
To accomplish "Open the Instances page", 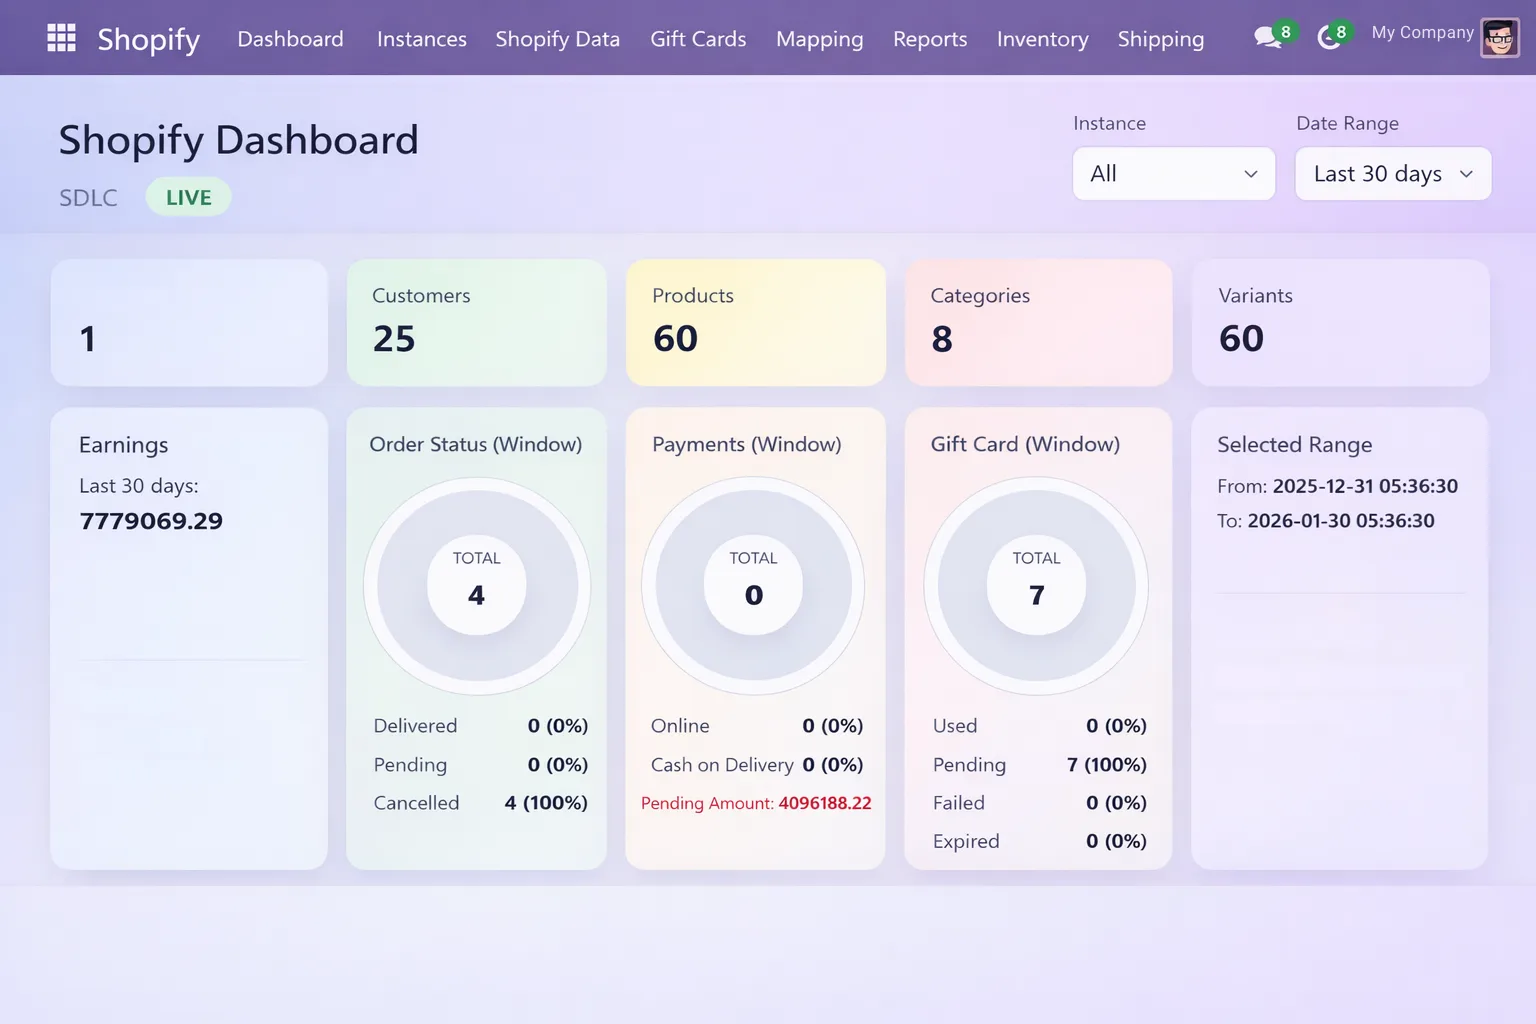I will pos(421,38).
